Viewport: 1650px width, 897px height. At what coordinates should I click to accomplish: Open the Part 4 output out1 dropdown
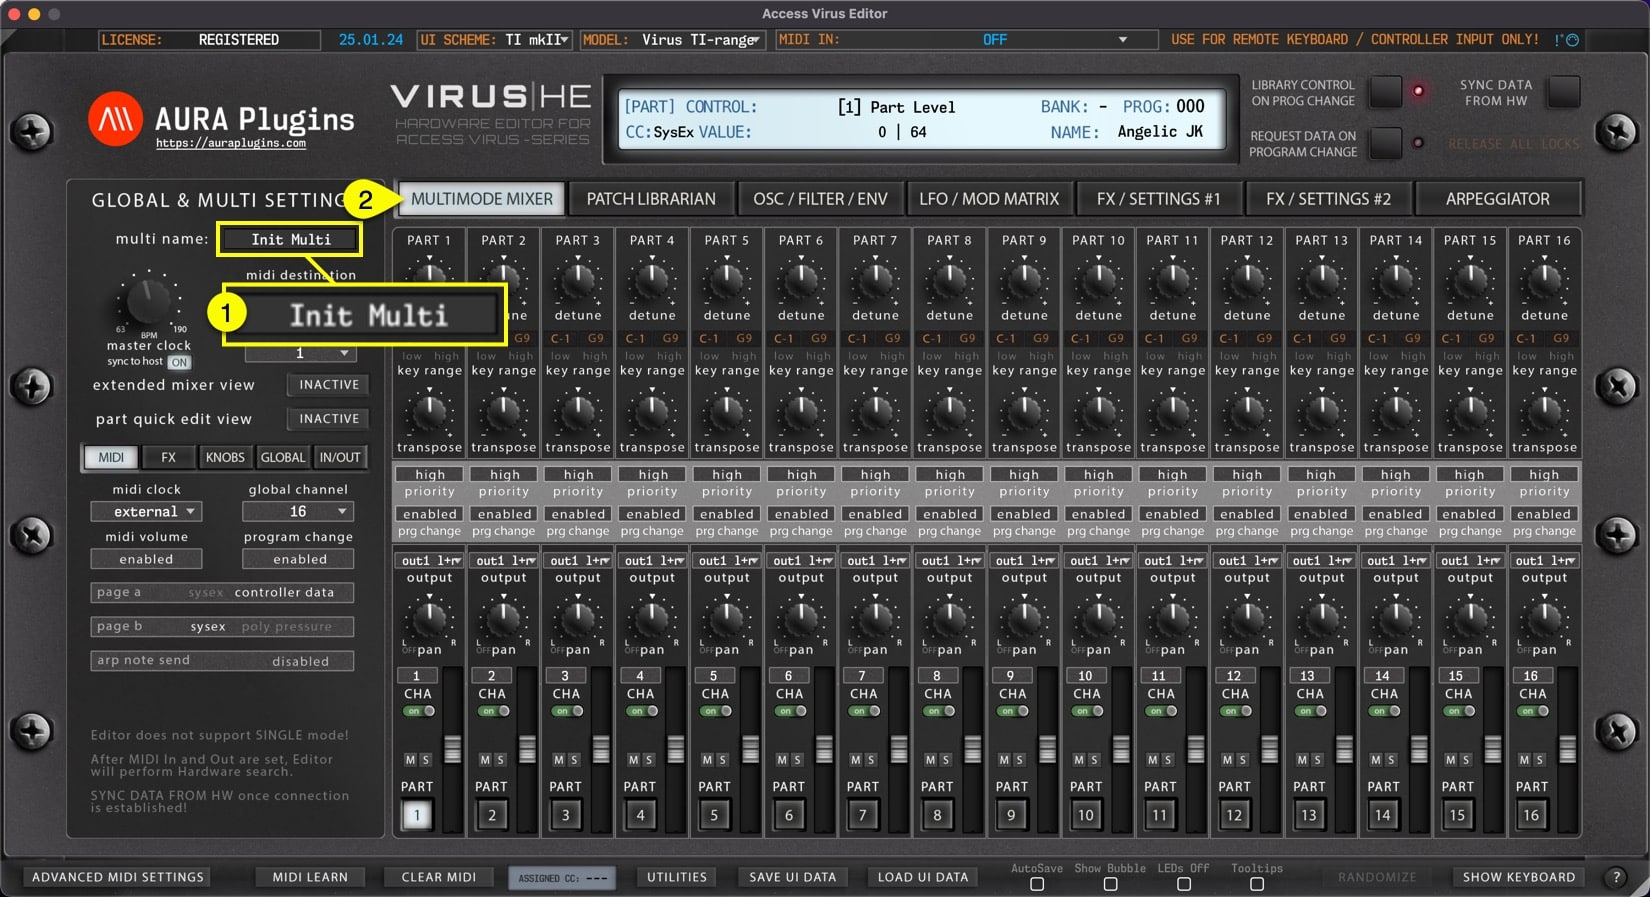point(652,561)
